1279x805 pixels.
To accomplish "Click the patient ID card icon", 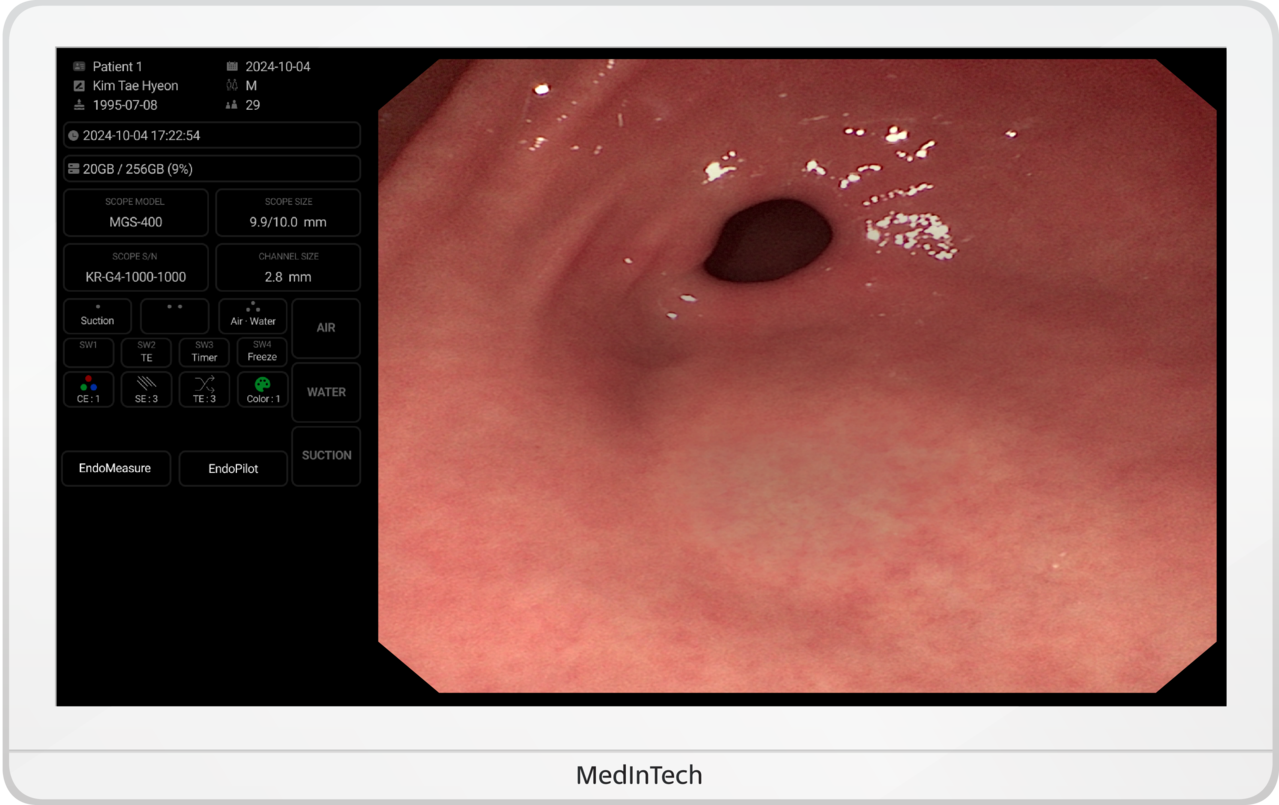I will pyautogui.click(x=79, y=67).
